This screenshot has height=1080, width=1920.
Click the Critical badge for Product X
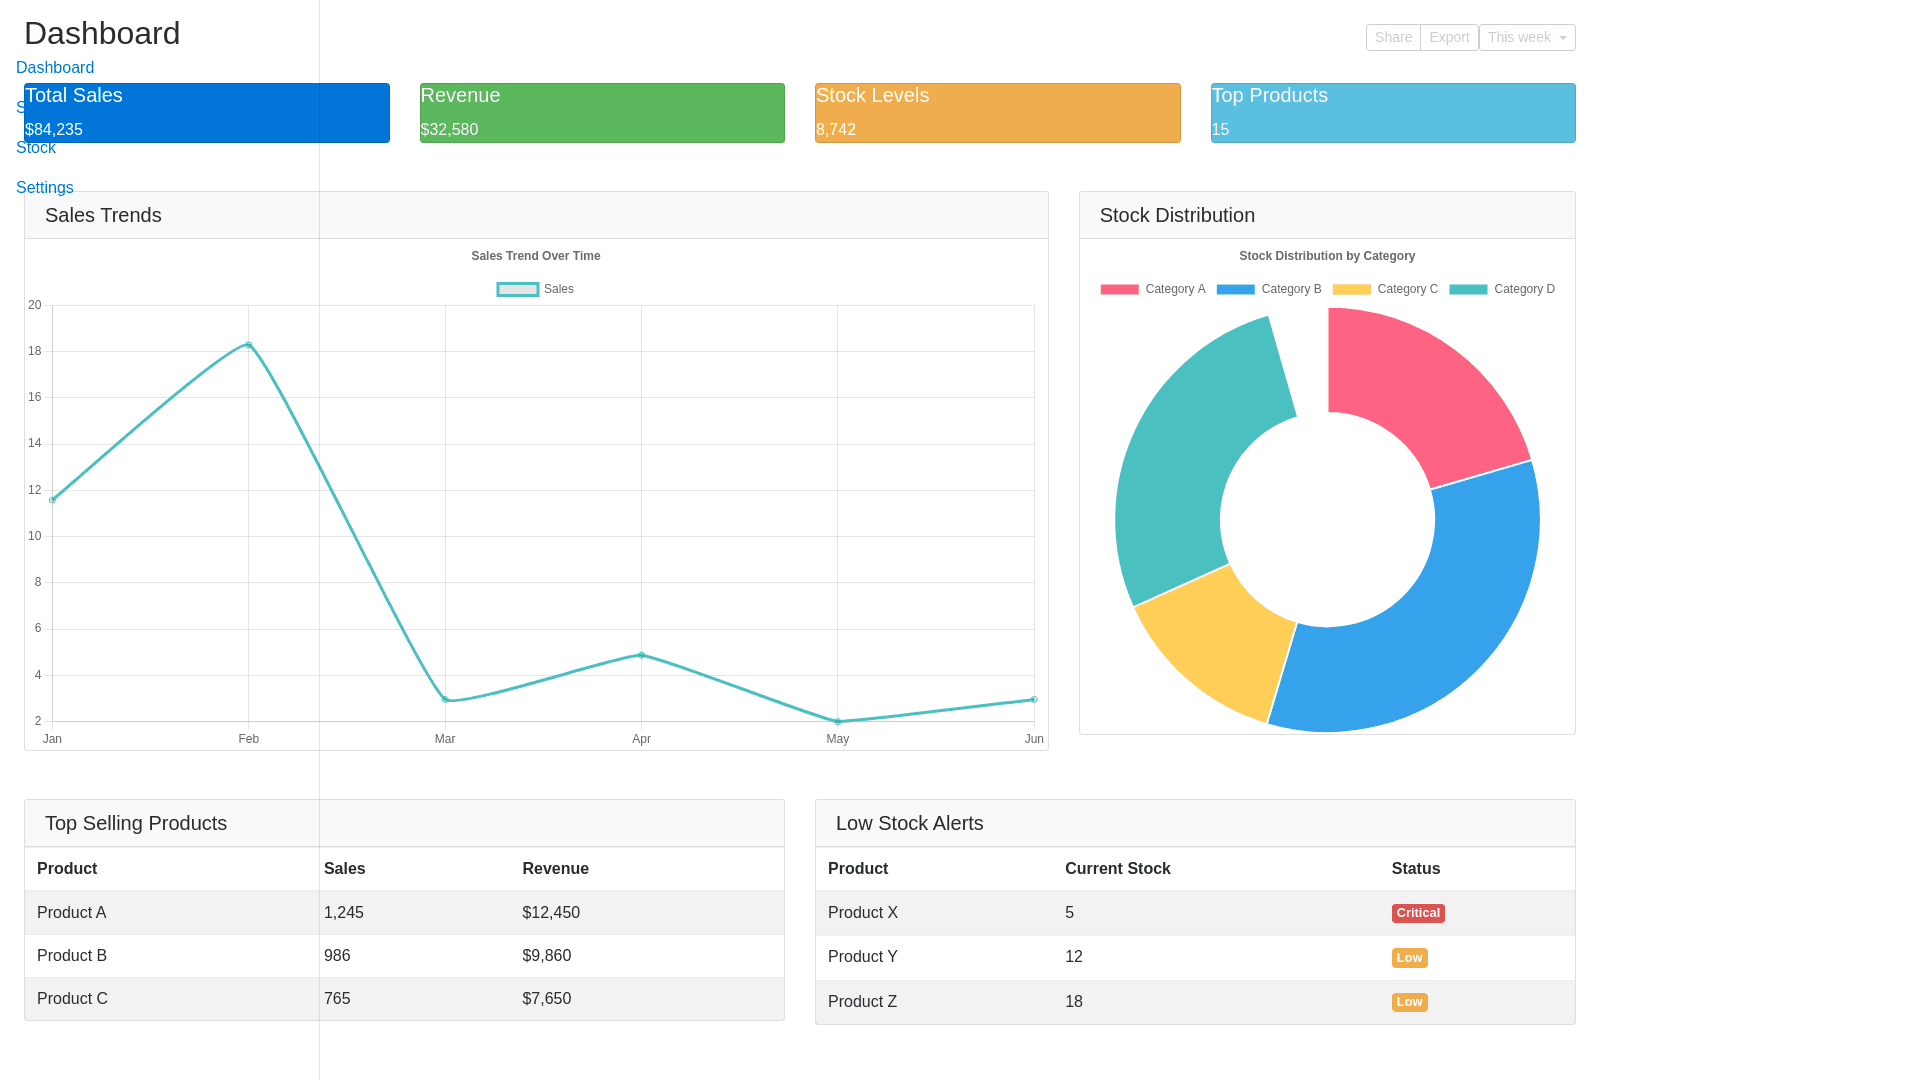tap(1417, 913)
